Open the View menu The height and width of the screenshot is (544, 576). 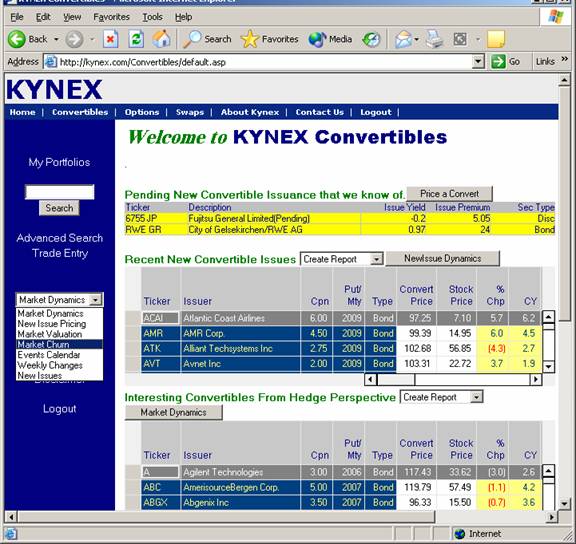pyautogui.click(x=72, y=17)
